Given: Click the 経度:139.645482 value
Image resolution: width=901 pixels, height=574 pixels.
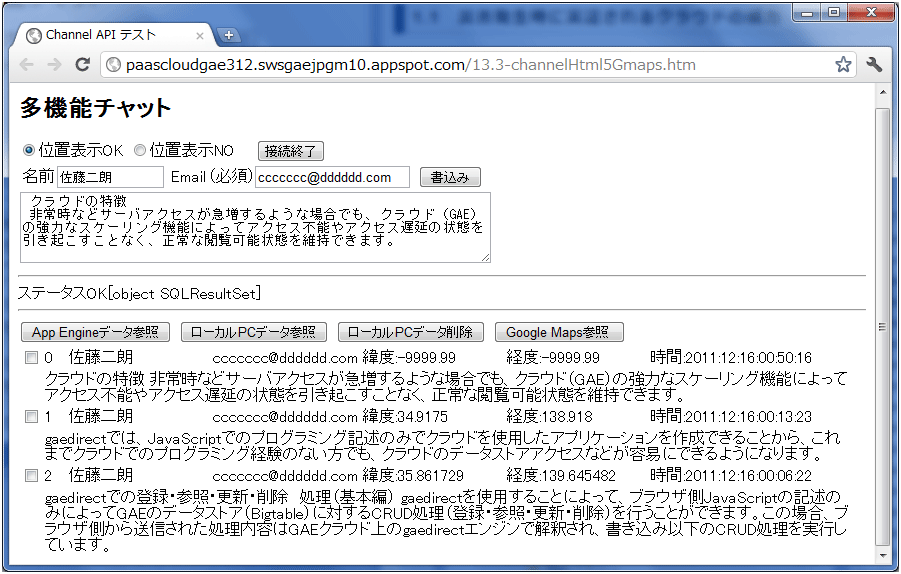Looking at the screenshot, I should click(x=561, y=475).
